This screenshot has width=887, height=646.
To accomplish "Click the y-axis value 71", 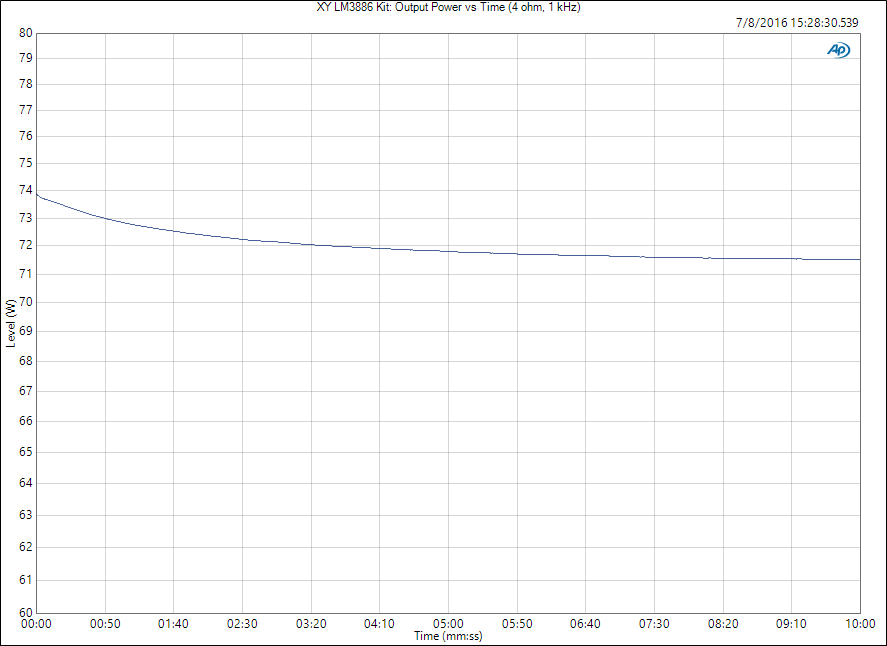I will pyautogui.click(x=25, y=274).
